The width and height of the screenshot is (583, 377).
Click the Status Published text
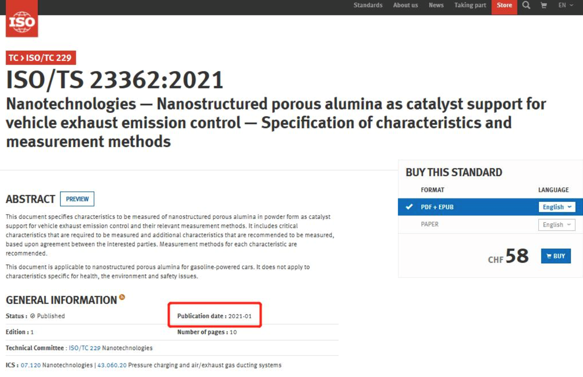coord(35,316)
